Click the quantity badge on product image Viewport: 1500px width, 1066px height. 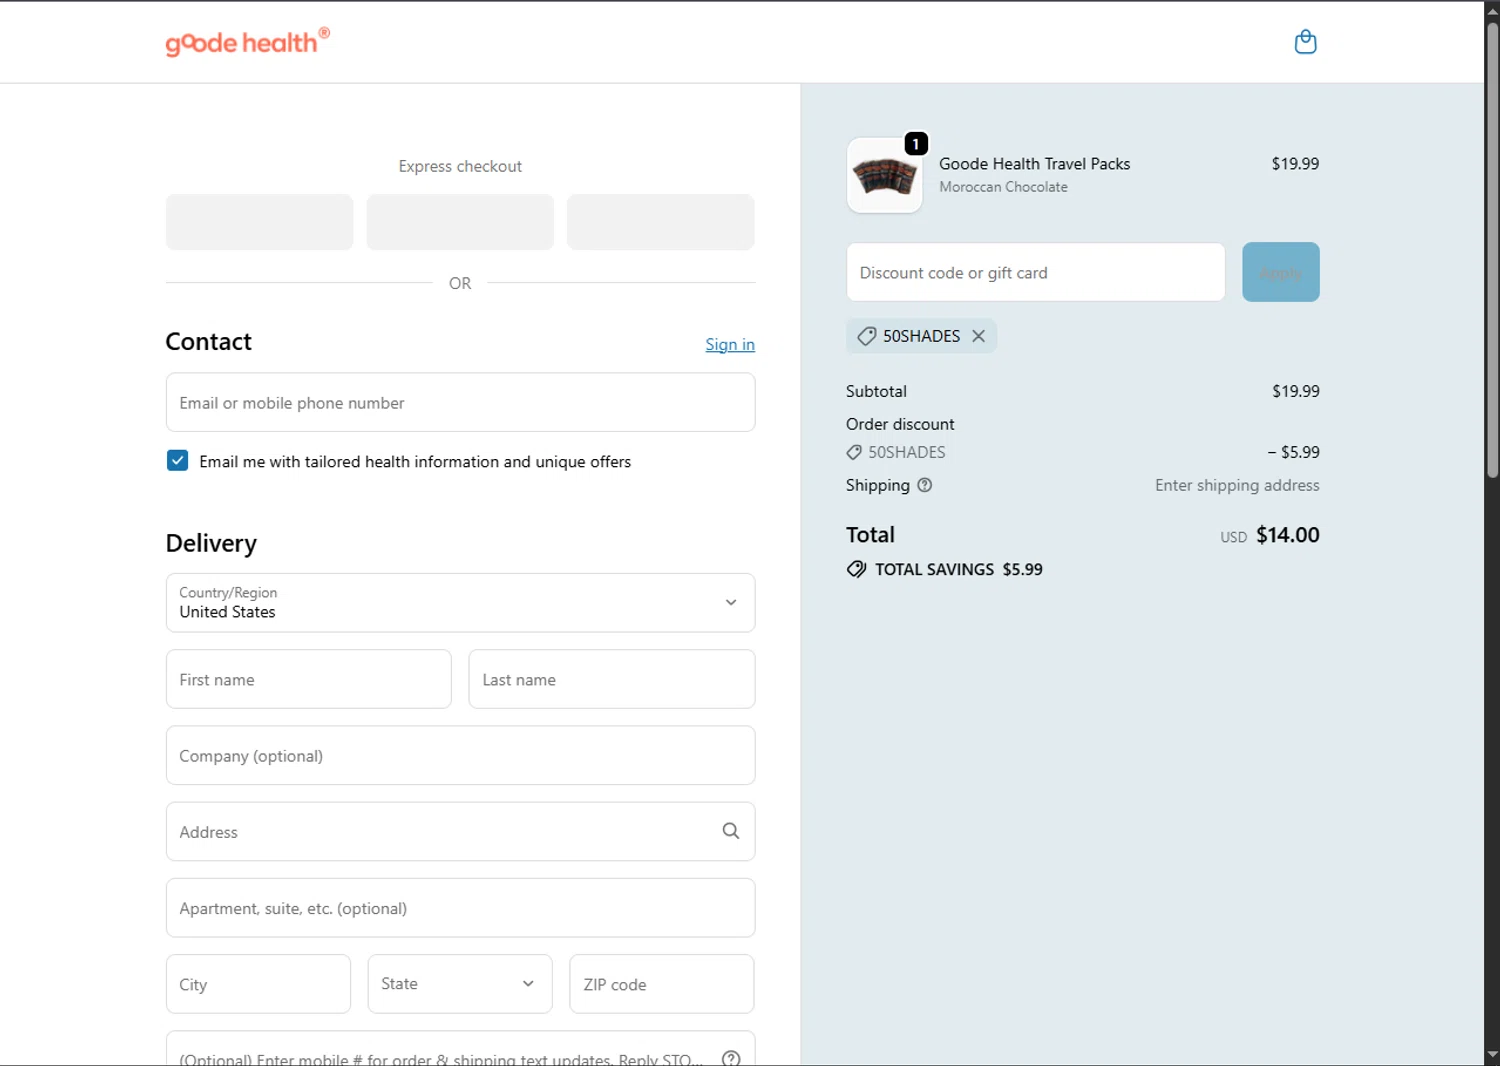(916, 144)
